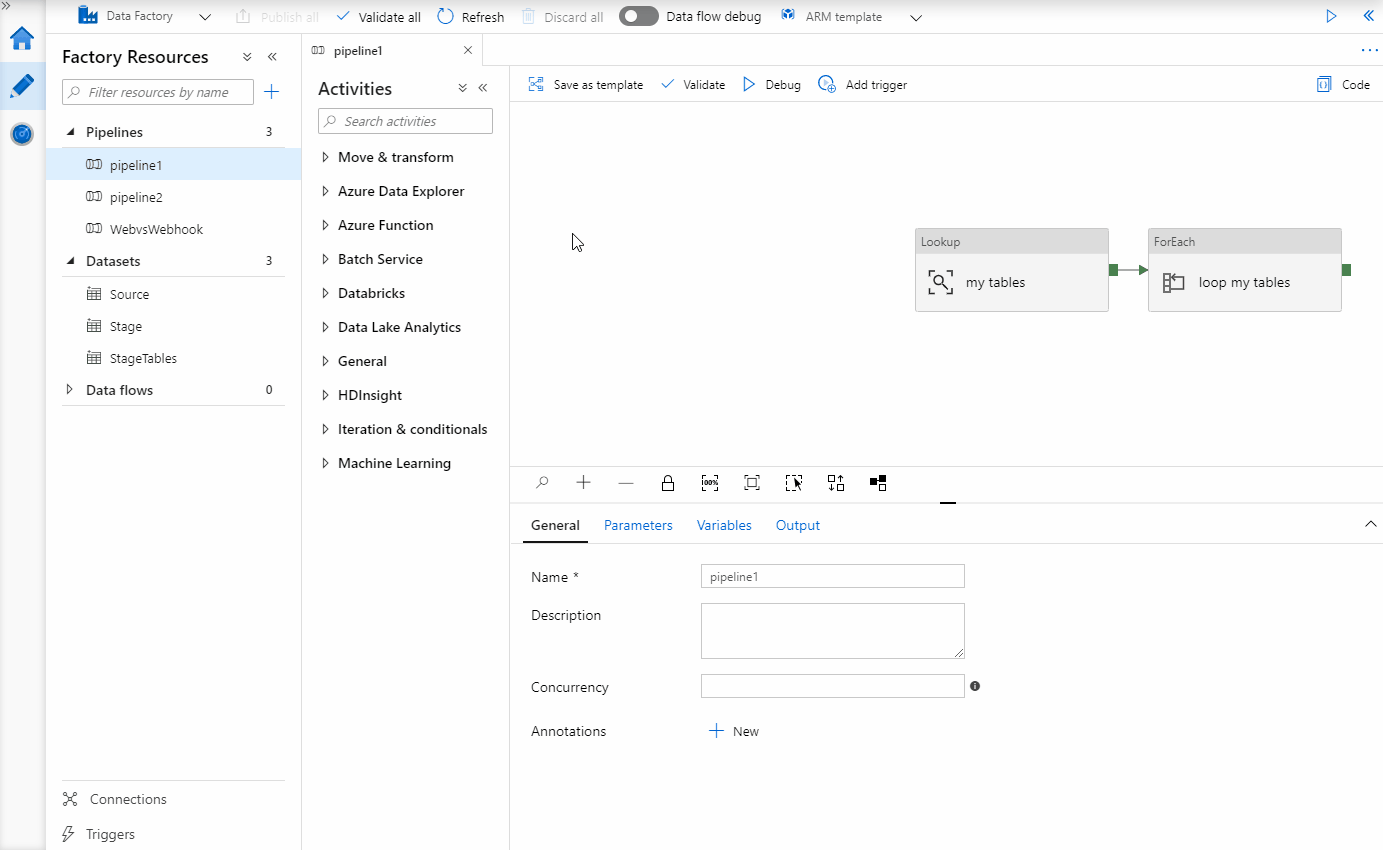This screenshot has width=1383, height=850.
Task: Switch to the Variables tab
Action: coord(723,524)
